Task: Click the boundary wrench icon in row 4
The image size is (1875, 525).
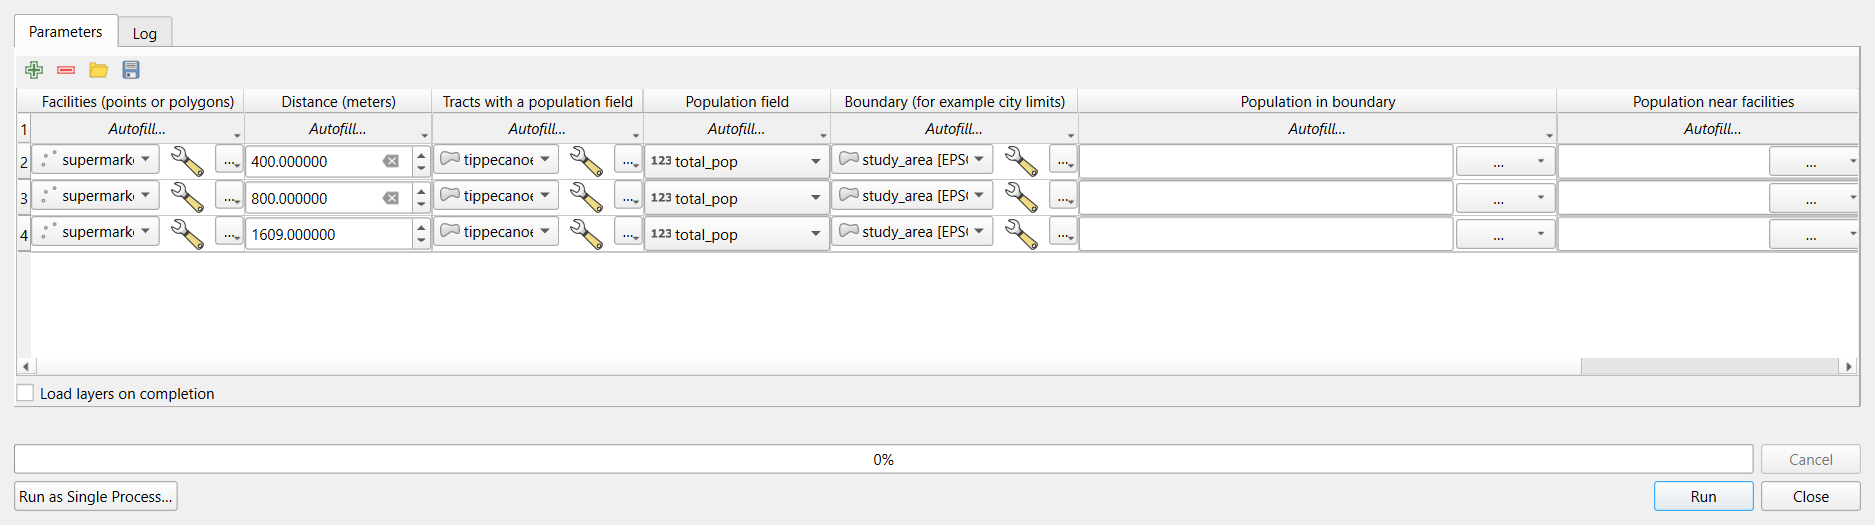Action: pyautogui.click(x=1021, y=233)
